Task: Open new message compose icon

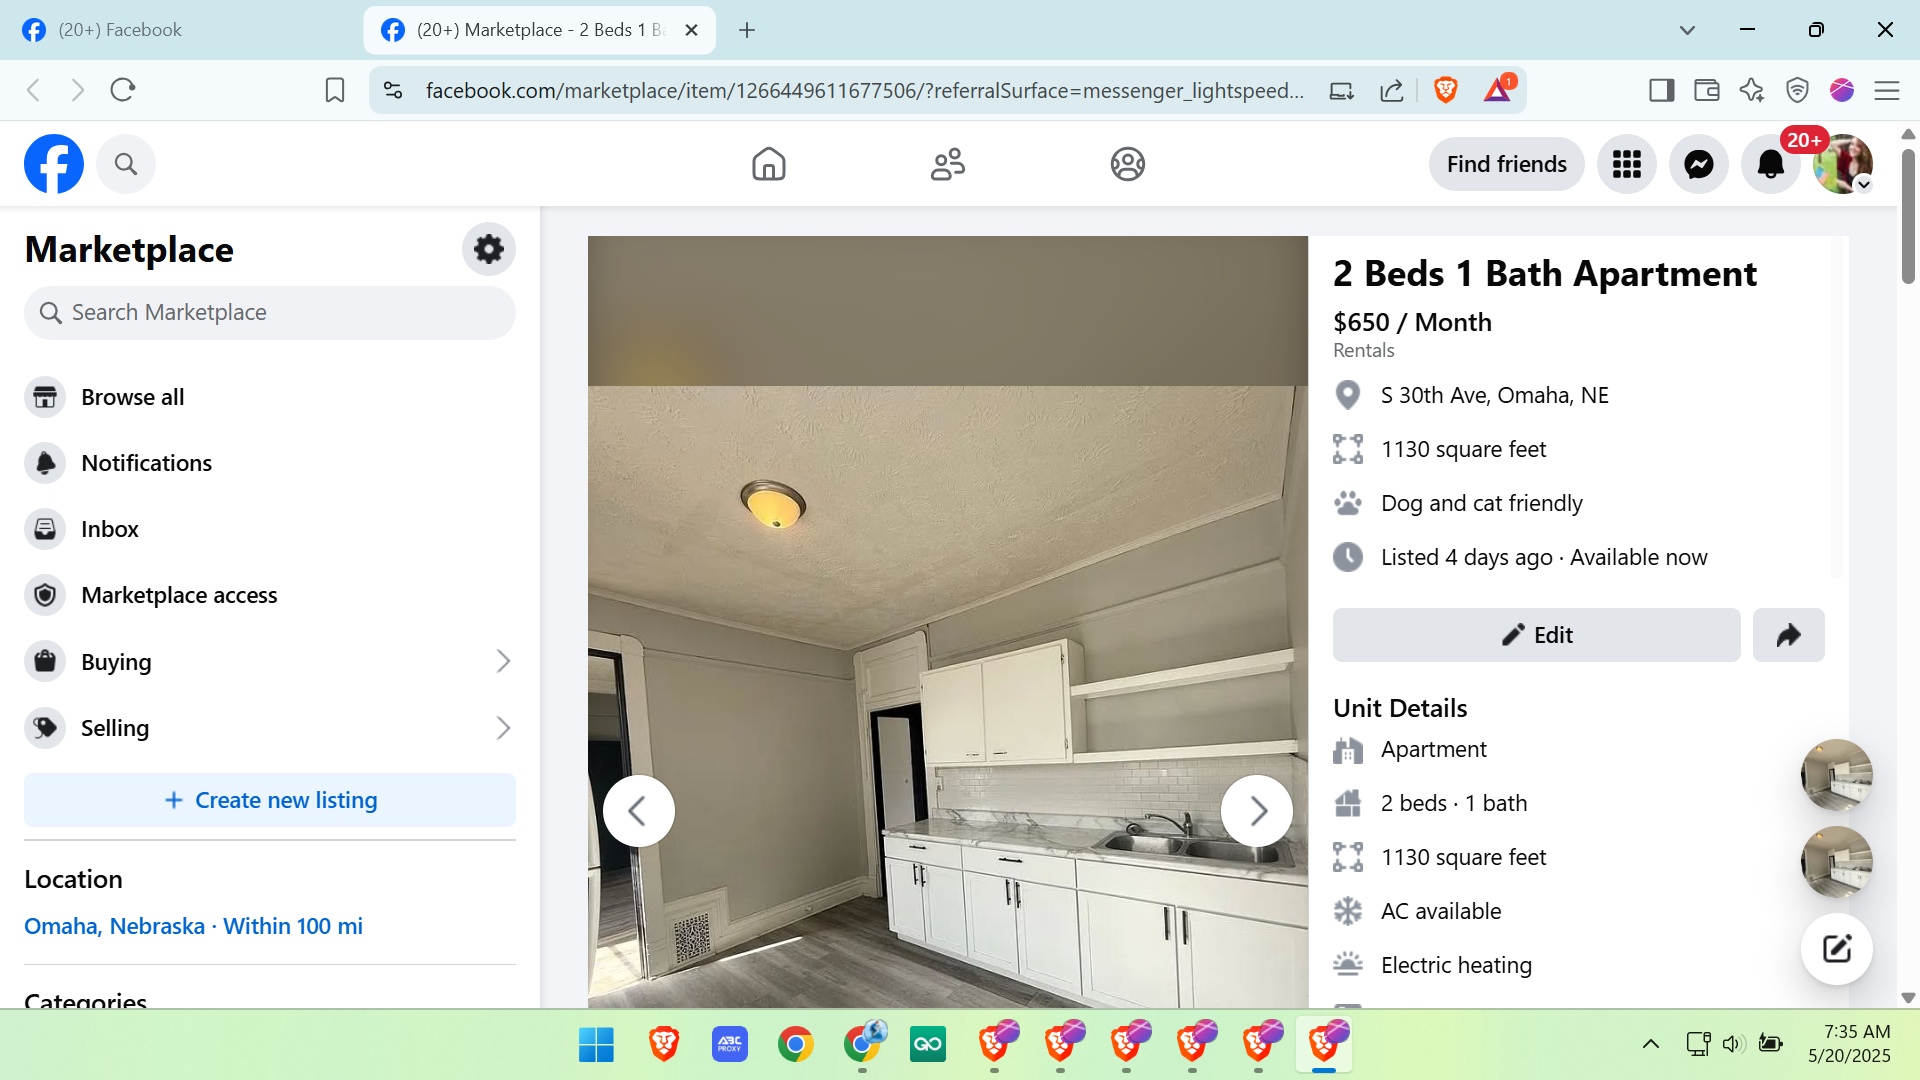Action: tap(1836, 949)
